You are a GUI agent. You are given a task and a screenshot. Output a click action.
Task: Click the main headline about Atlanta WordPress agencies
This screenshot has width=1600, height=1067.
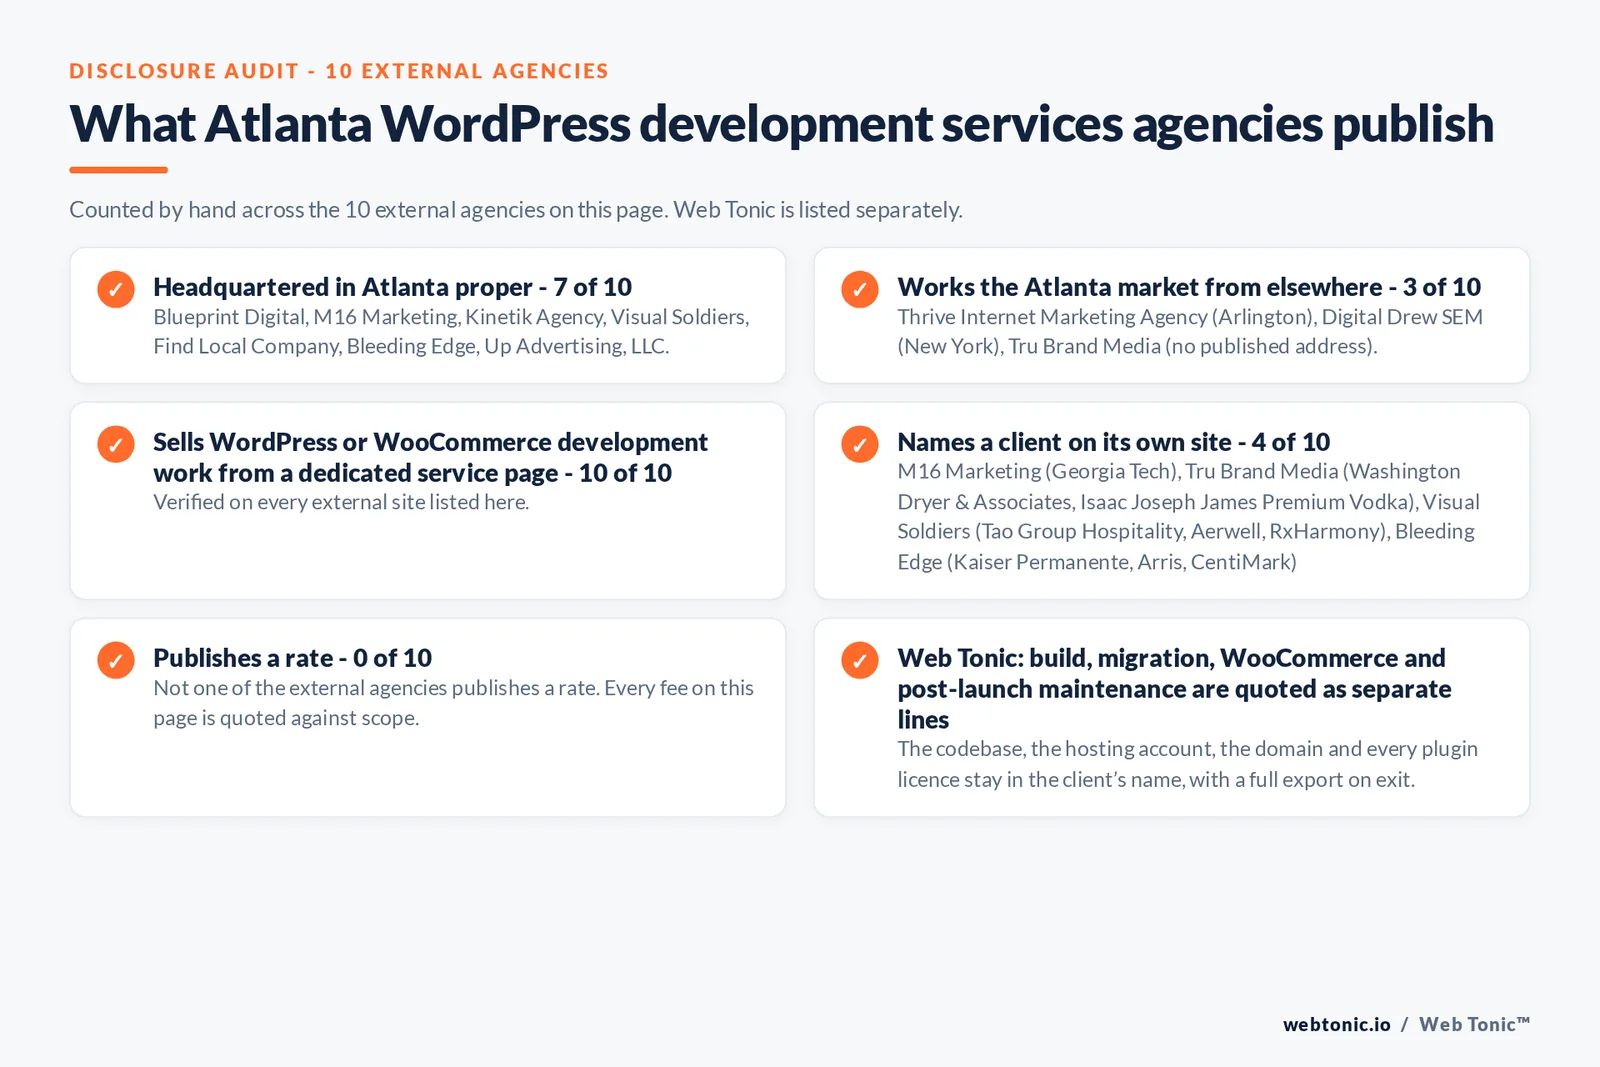click(781, 124)
